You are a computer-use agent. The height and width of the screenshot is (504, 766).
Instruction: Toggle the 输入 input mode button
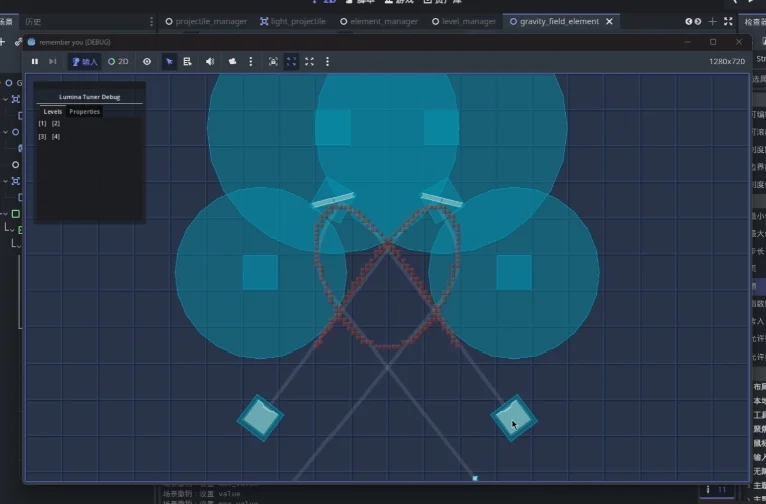[84, 61]
